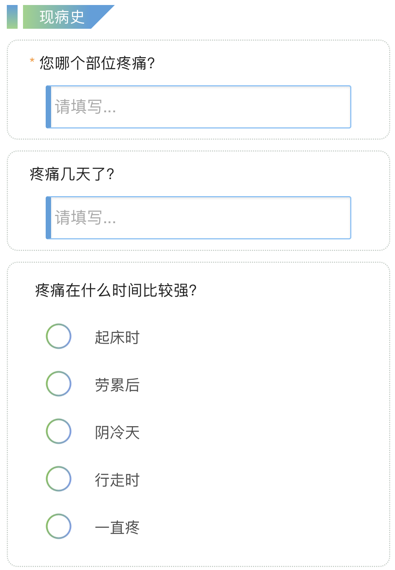Pick the 行走时 radio option circle
This screenshot has width=395, height=570.
point(59,479)
